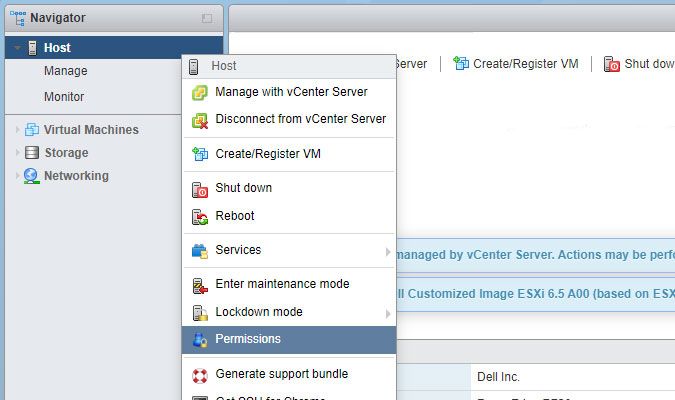675x400 pixels.
Task: Click the Networking globe icon in Navigator
Action: coord(32,176)
